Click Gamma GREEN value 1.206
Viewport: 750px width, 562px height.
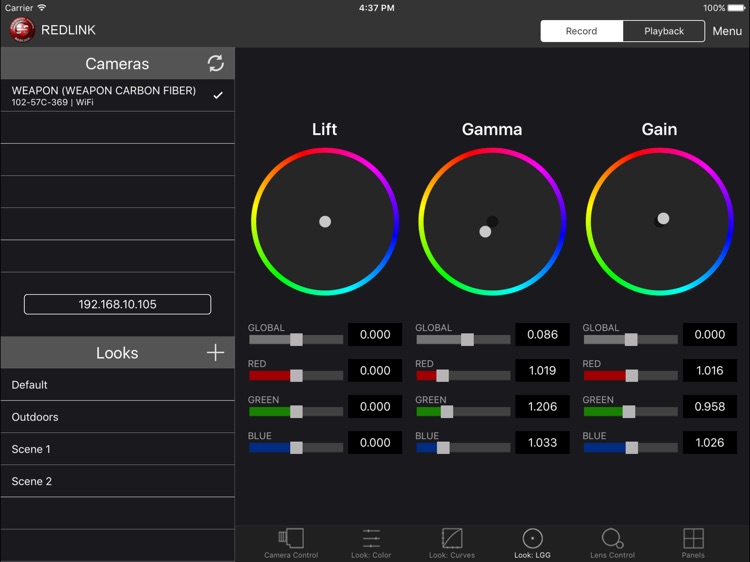pyautogui.click(x=542, y=407)
